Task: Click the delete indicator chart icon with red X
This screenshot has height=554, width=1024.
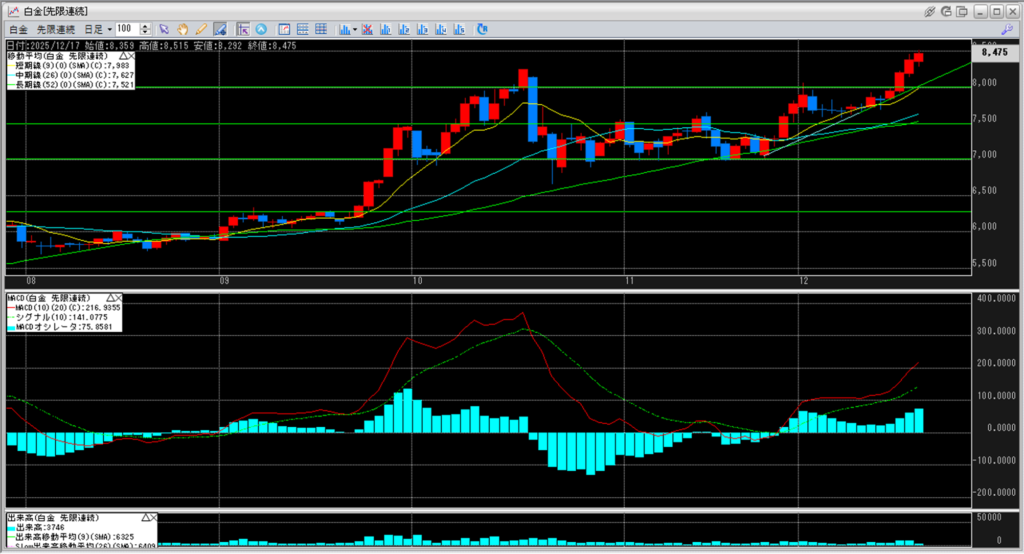Action: (x=368, y=30)
